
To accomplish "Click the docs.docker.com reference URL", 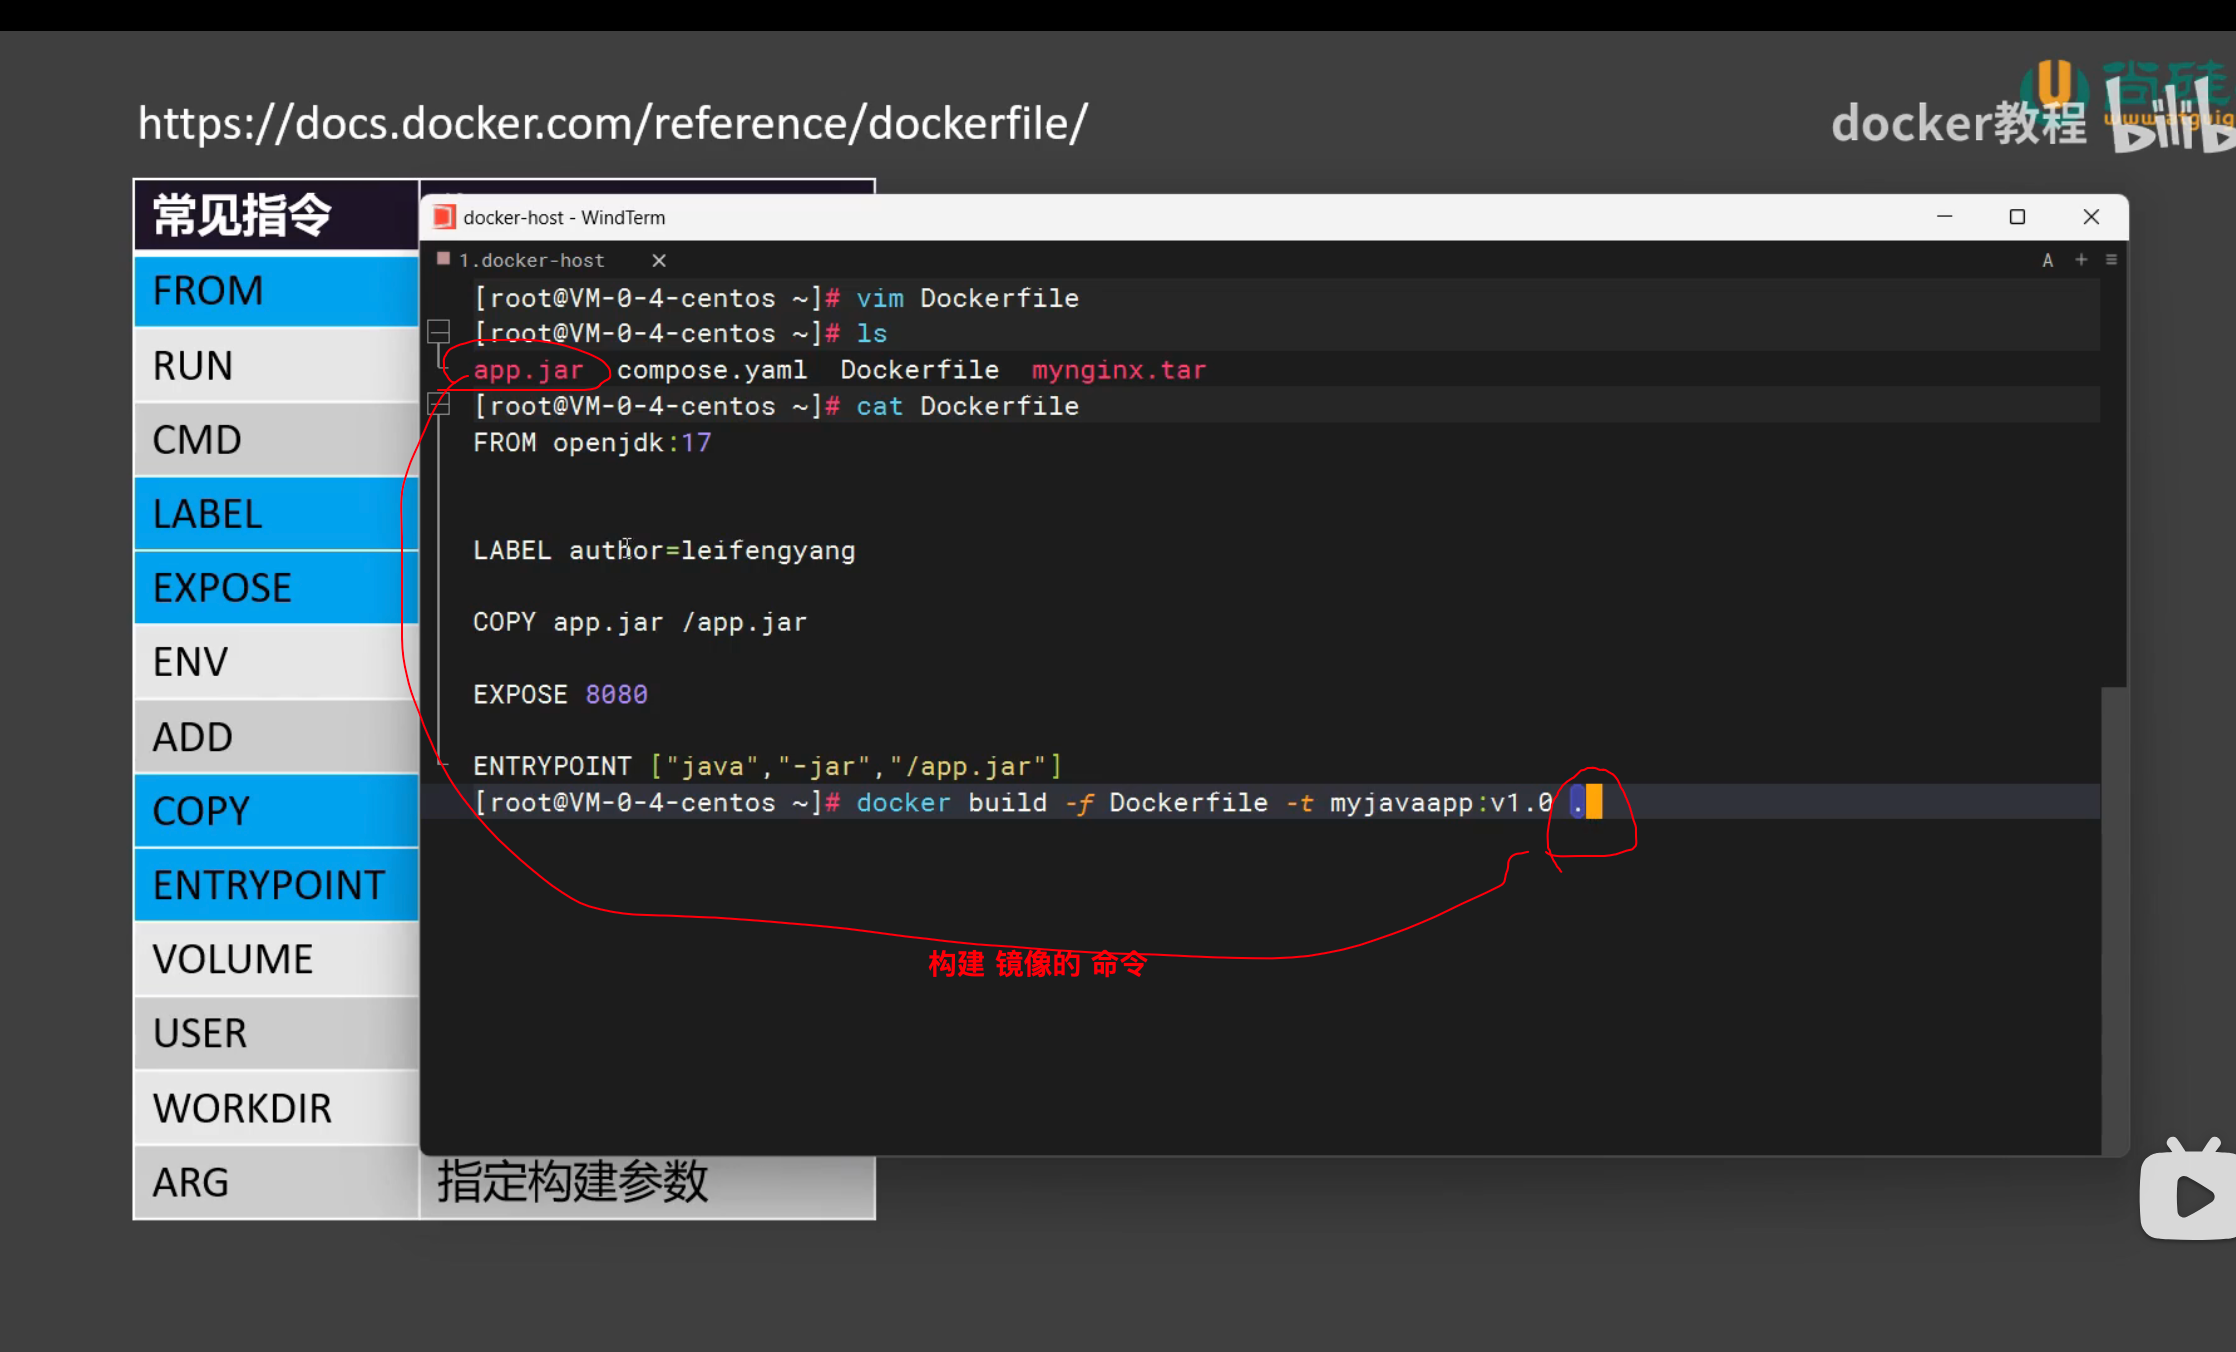I will click(612, 124).
